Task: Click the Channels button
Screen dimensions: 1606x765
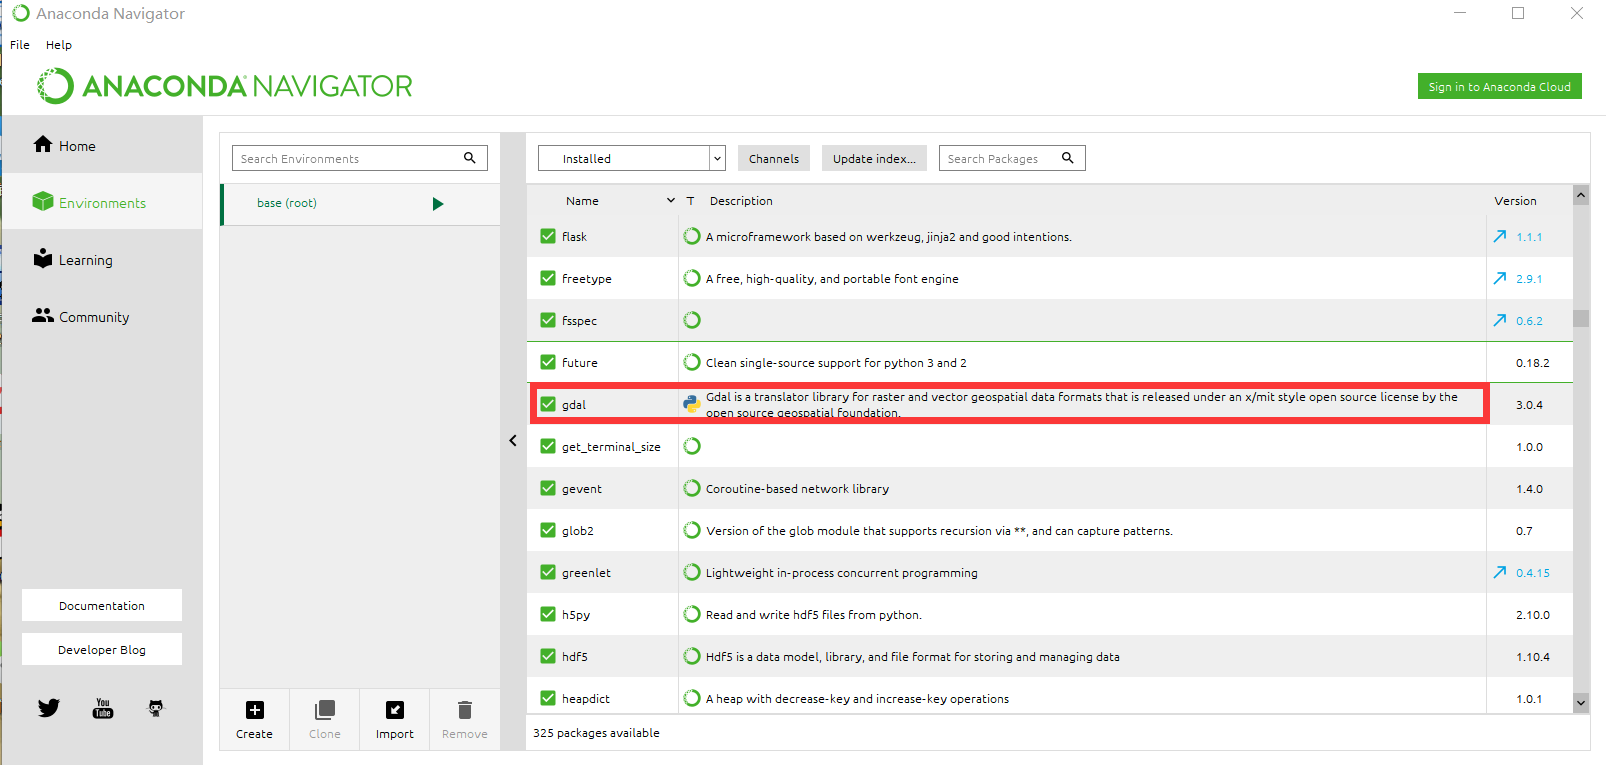Action: (x=774, y=158)
